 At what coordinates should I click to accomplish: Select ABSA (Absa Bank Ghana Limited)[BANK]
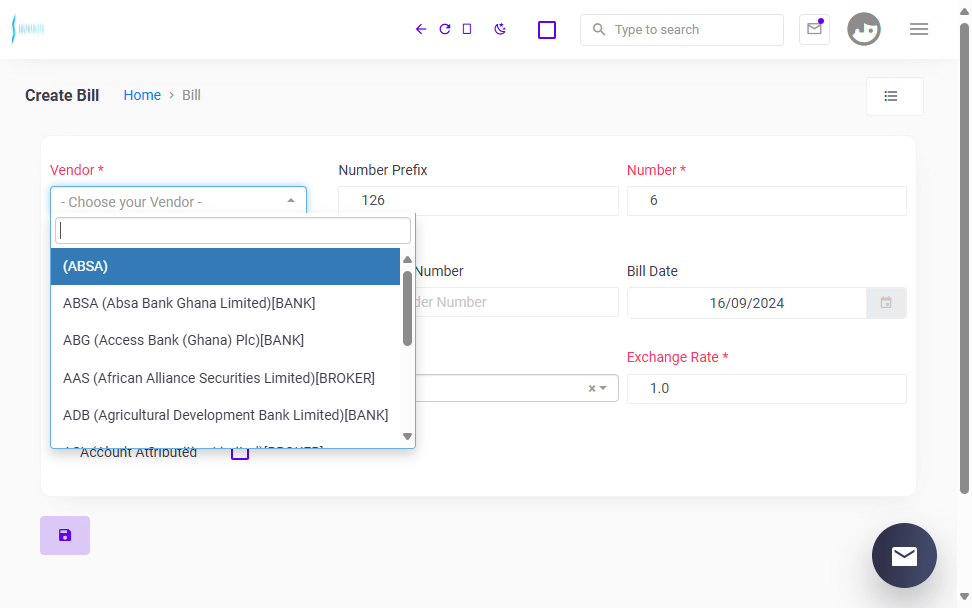225,303
